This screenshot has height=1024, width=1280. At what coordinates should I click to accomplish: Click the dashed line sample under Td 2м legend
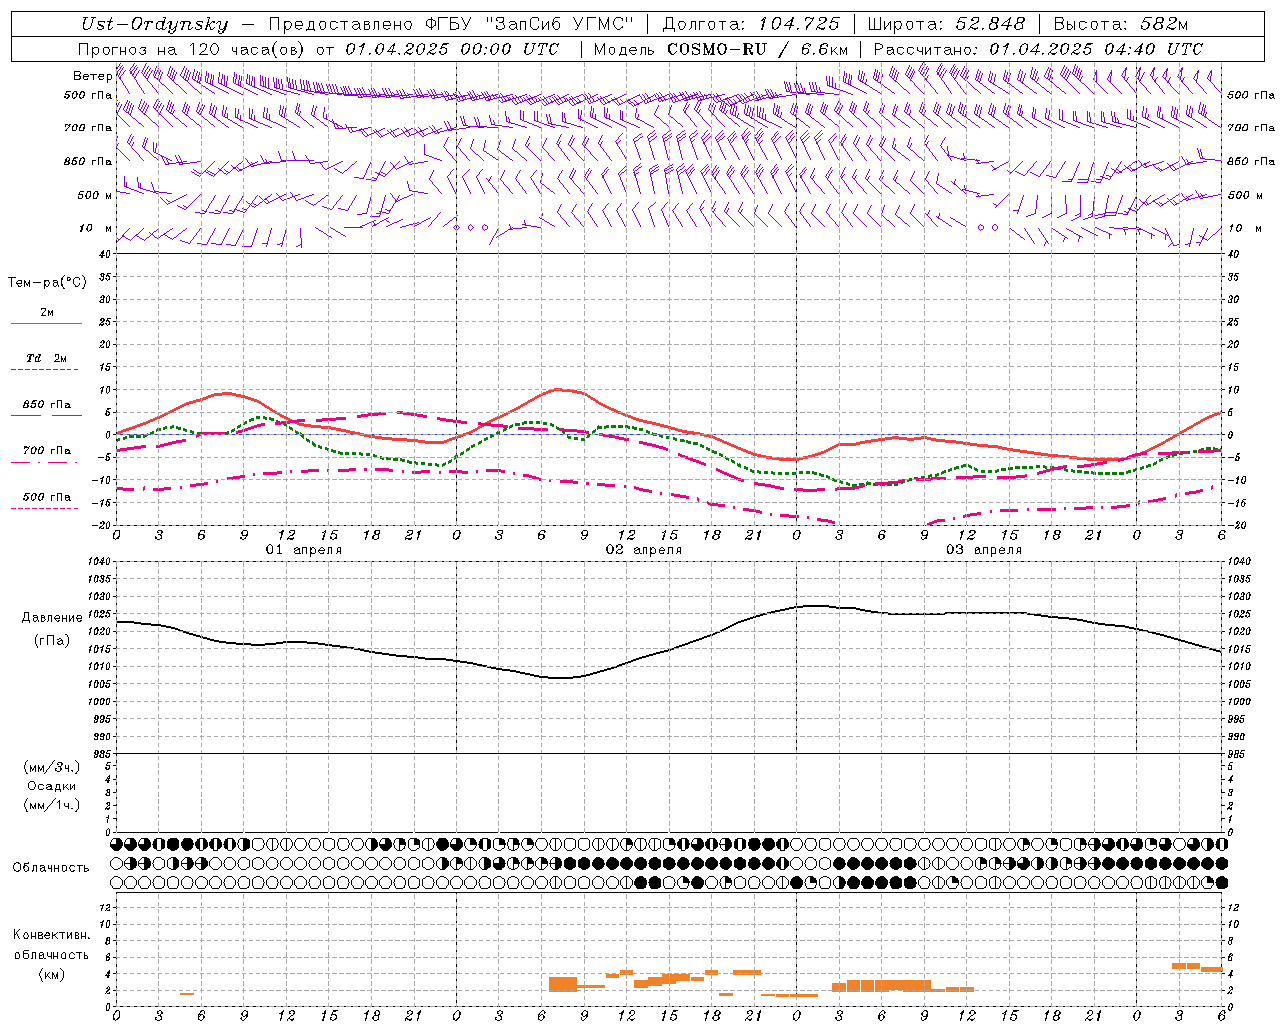44,369
